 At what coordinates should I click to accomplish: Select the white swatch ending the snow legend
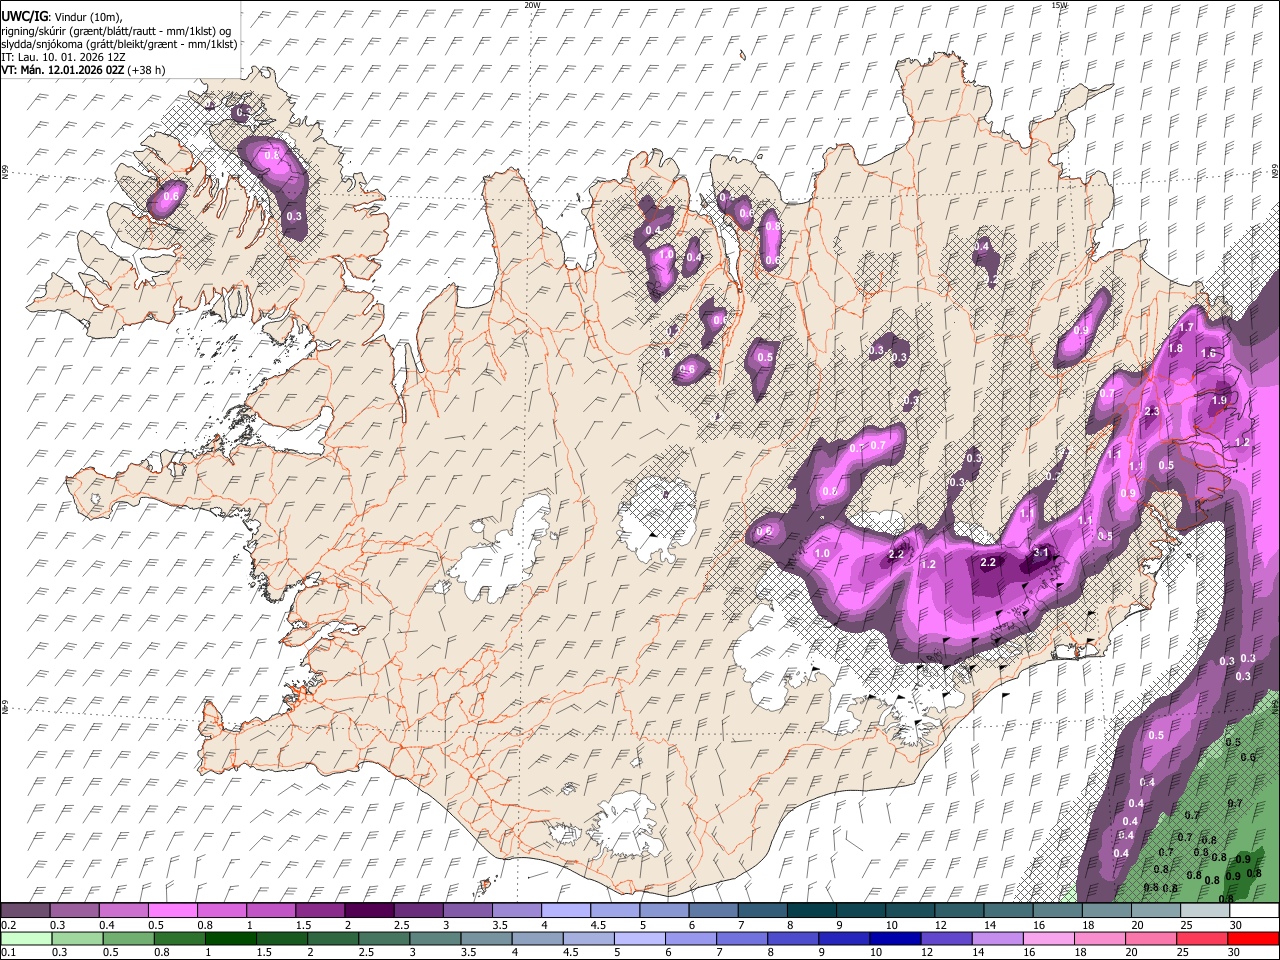1254,911
